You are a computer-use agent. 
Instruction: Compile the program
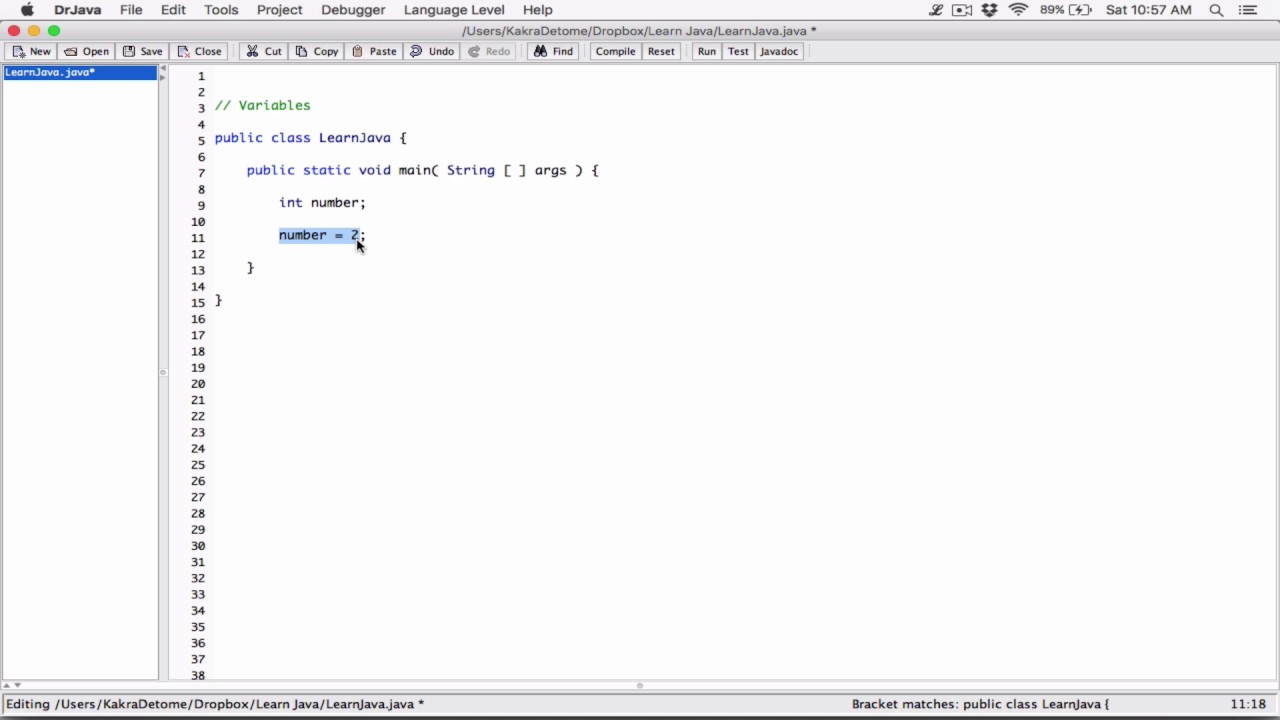pyautogui.click(x=615, y=51)
